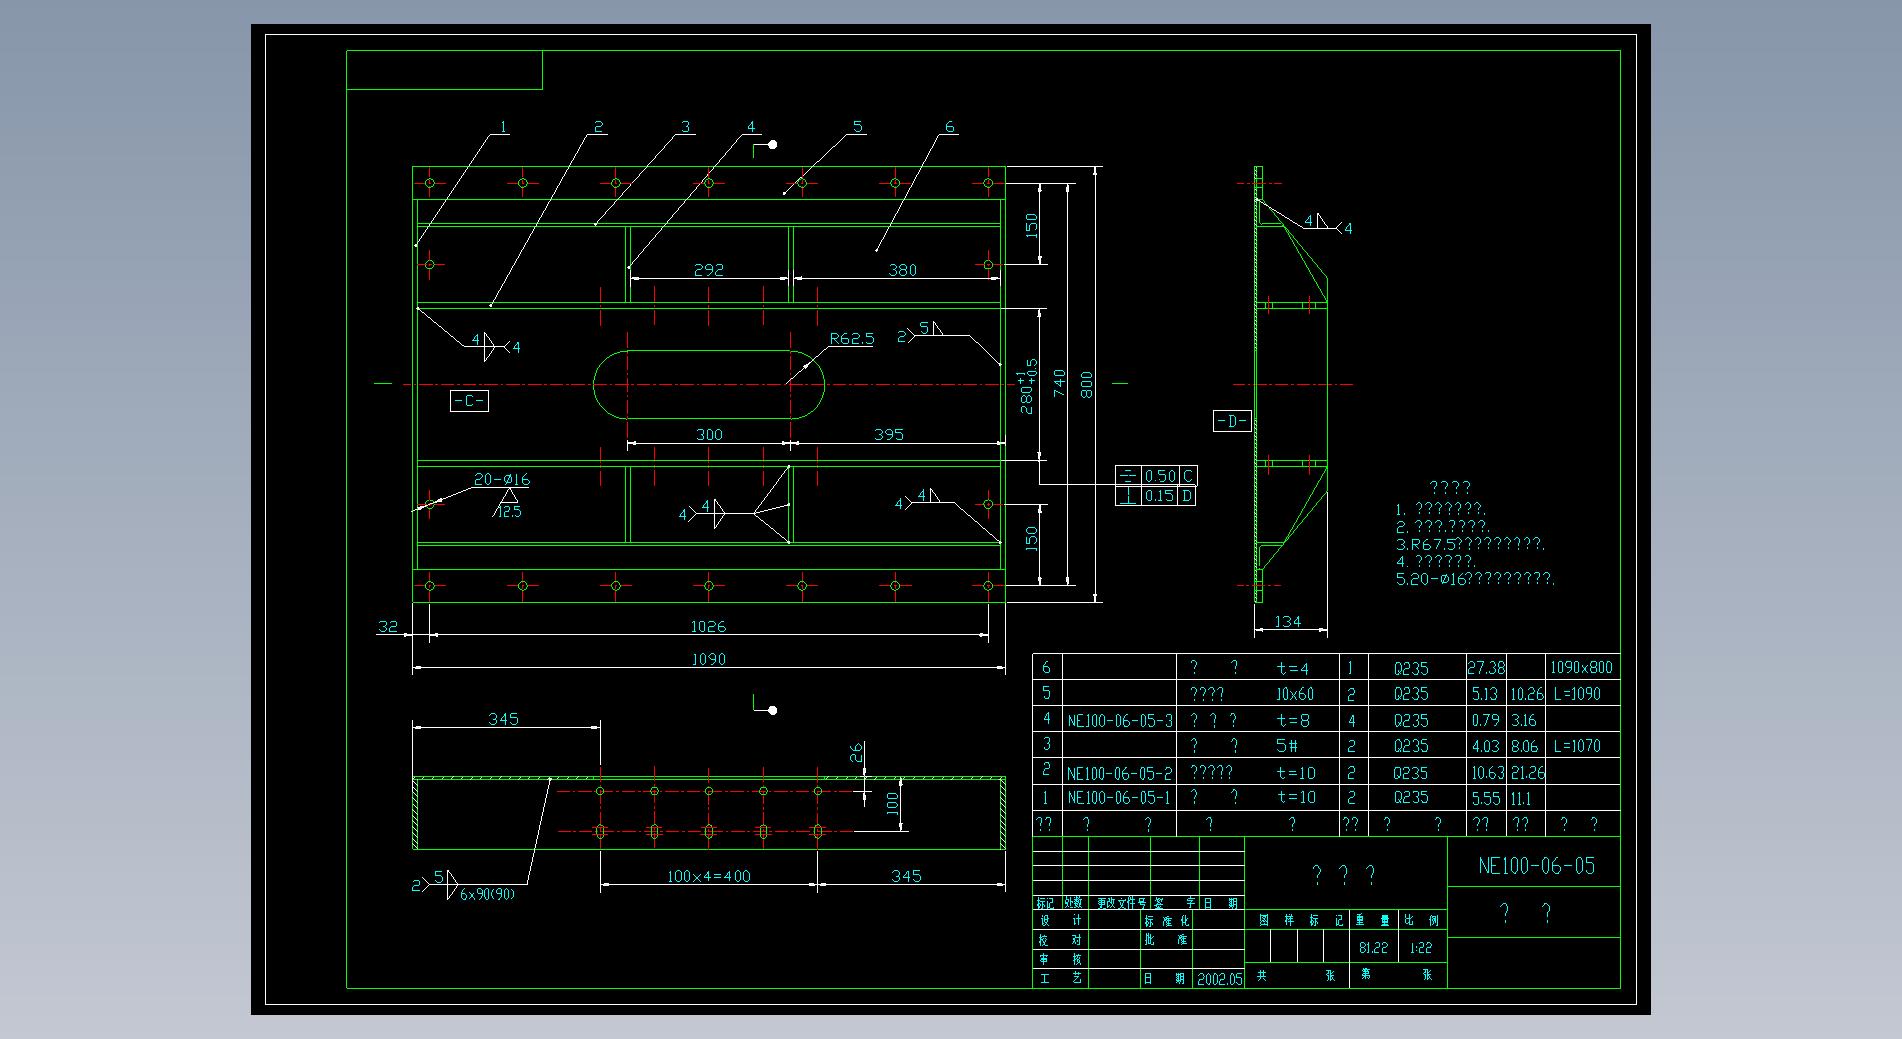Click the 'L=1090' remark cell
1902x1039 pixels.
click(1577, 694)
